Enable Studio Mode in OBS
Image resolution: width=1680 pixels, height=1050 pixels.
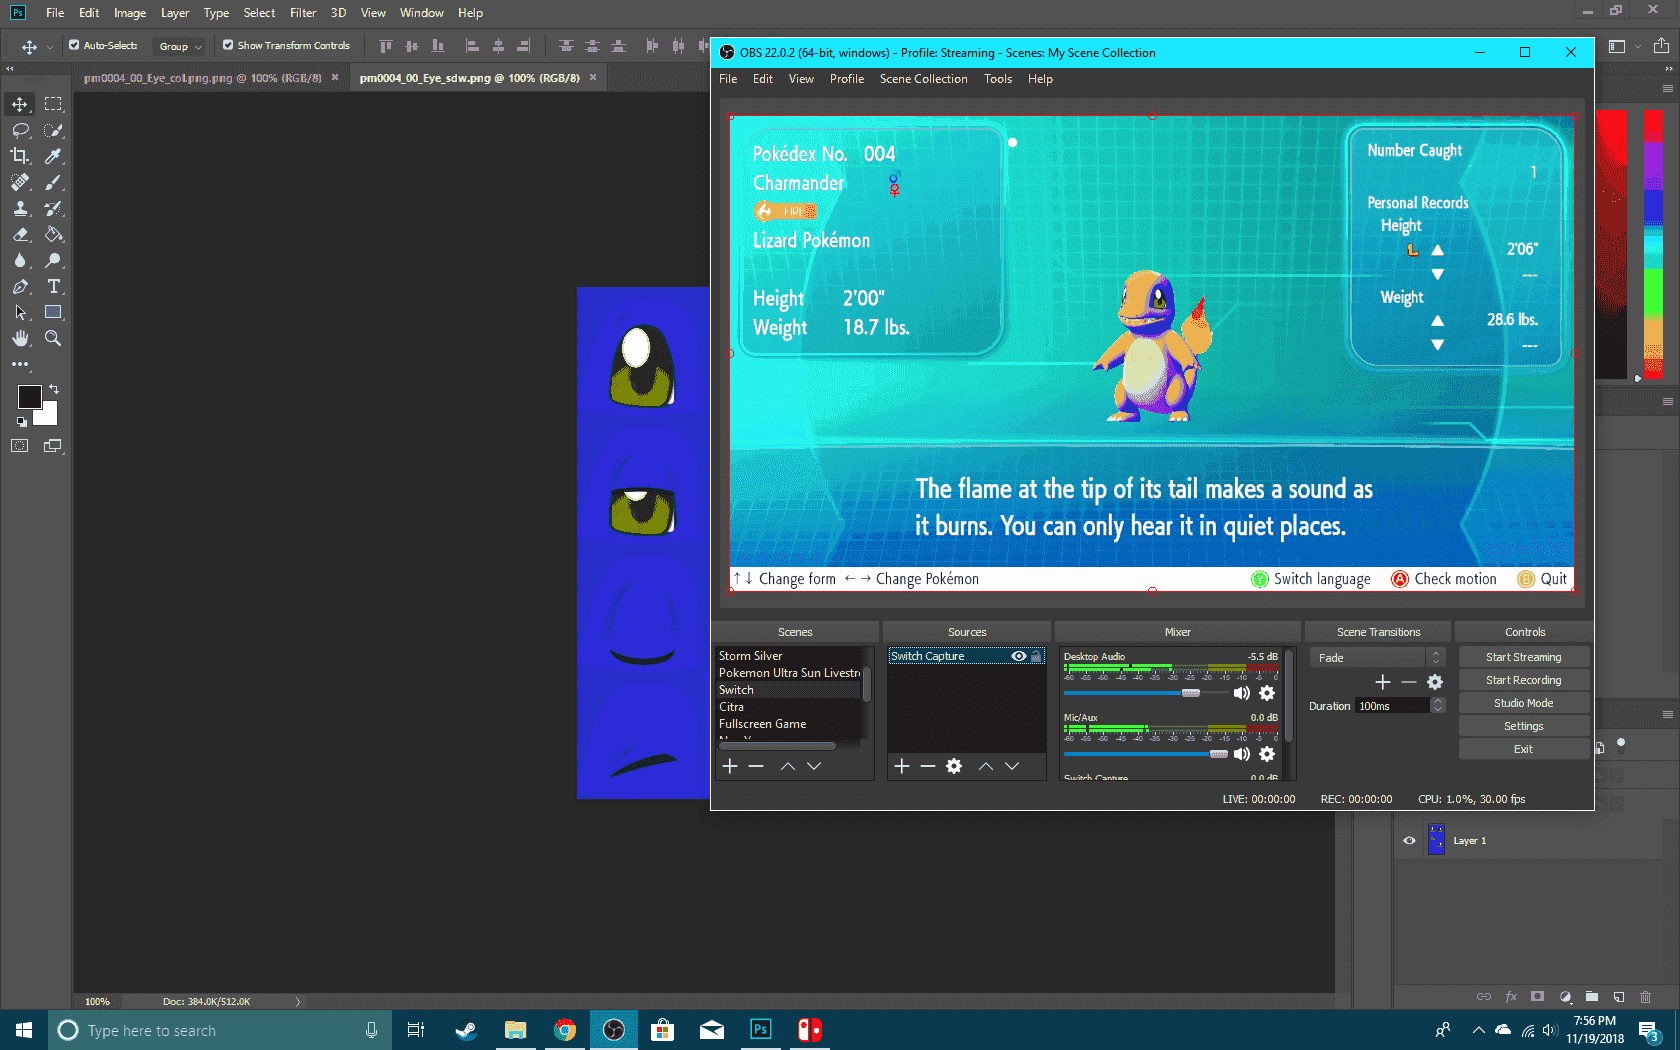click(1524, 703)
